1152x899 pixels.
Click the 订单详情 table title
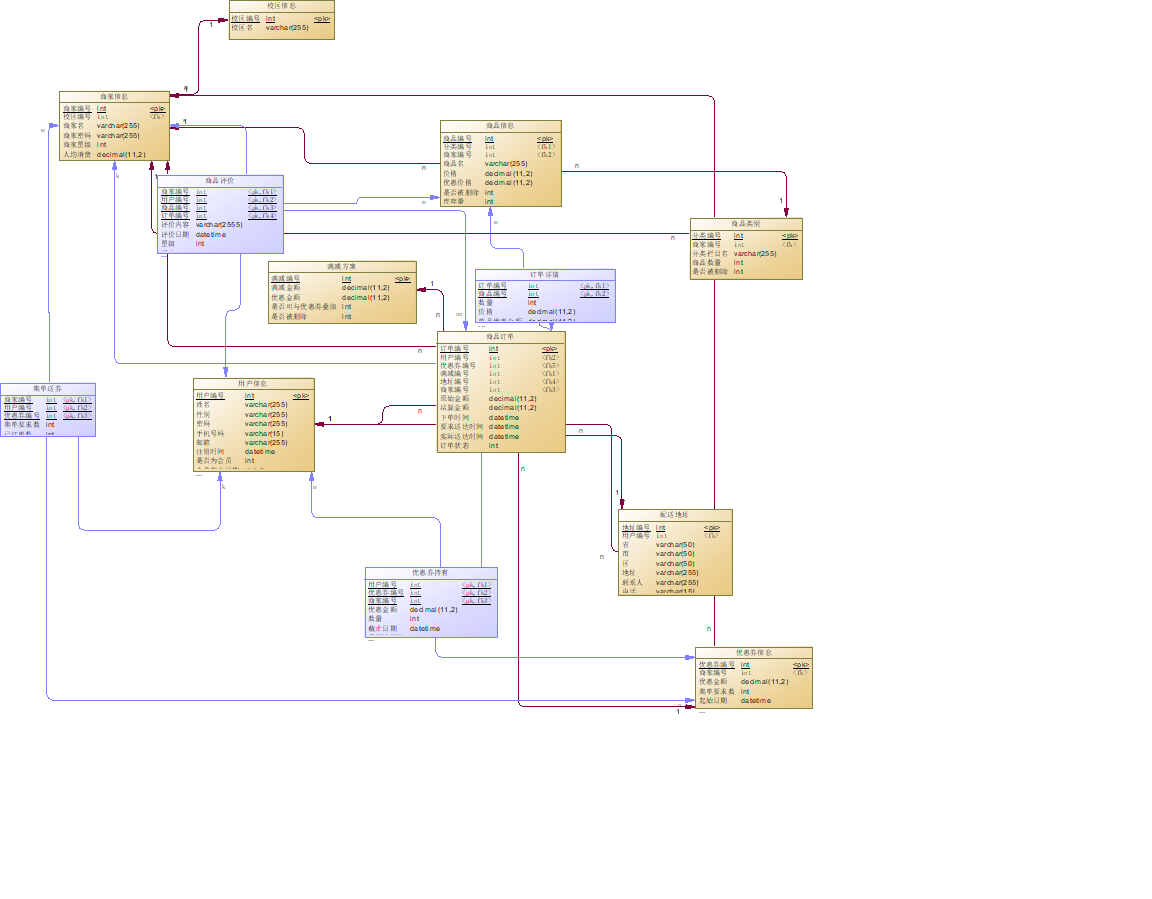(544, 275)
